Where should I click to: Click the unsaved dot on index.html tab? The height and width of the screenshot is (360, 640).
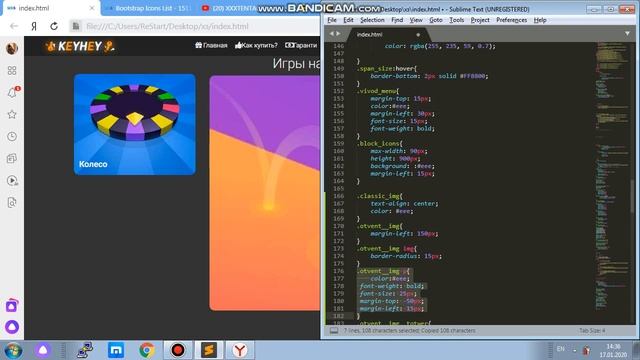tap(418, 35)
